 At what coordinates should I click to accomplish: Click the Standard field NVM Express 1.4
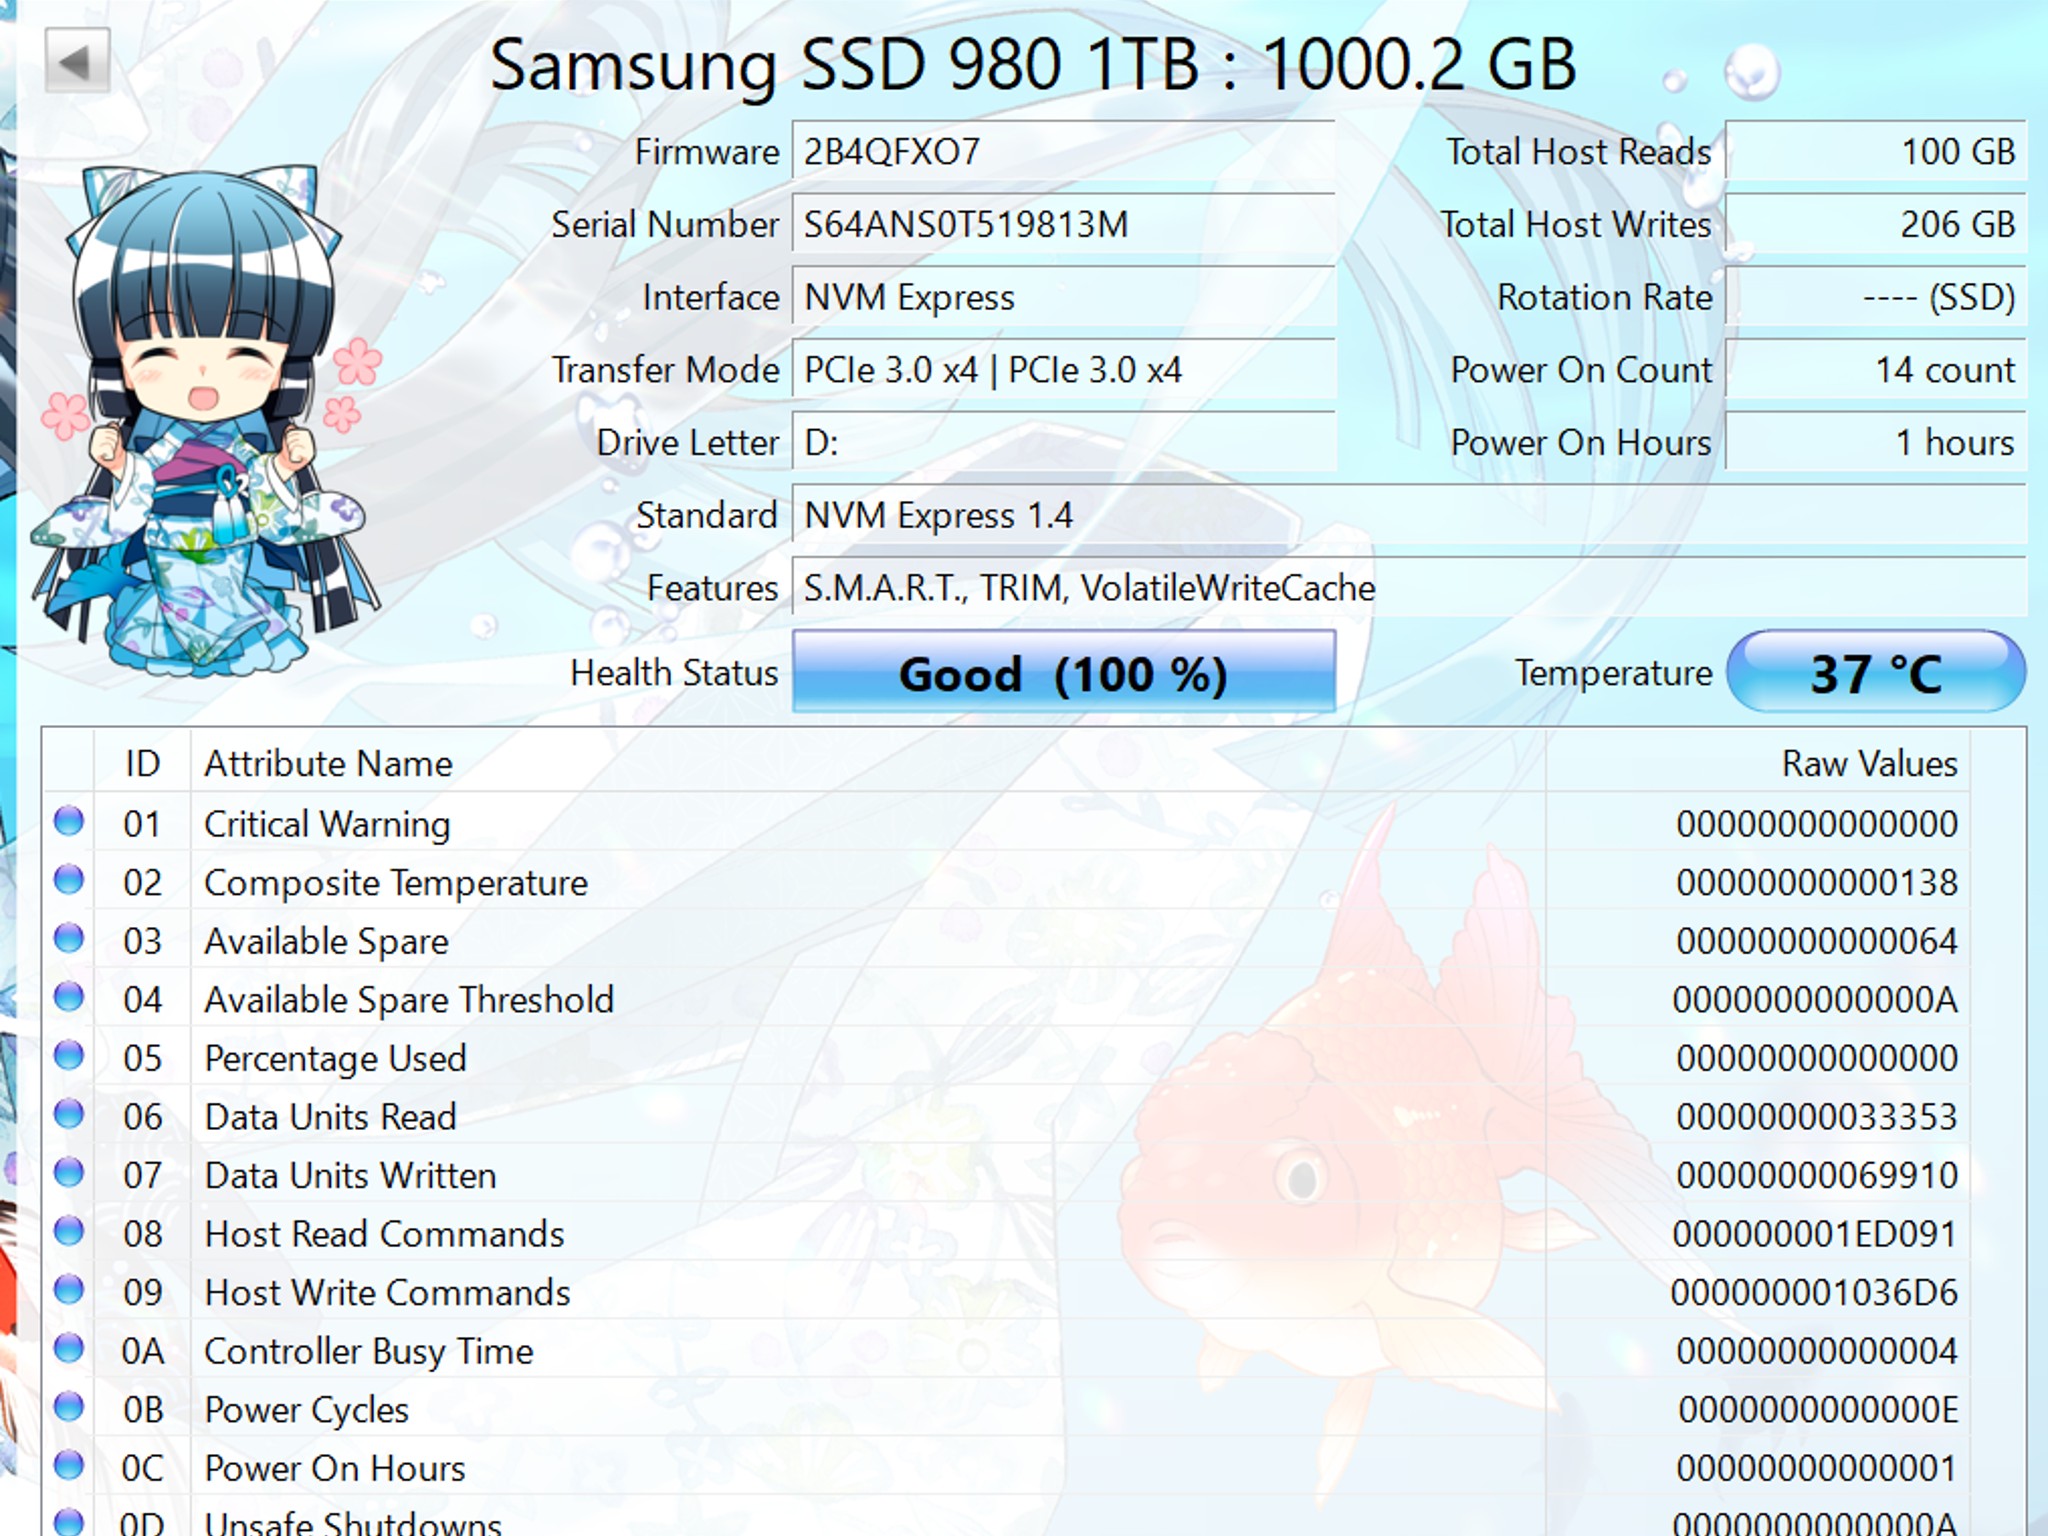1409,515
